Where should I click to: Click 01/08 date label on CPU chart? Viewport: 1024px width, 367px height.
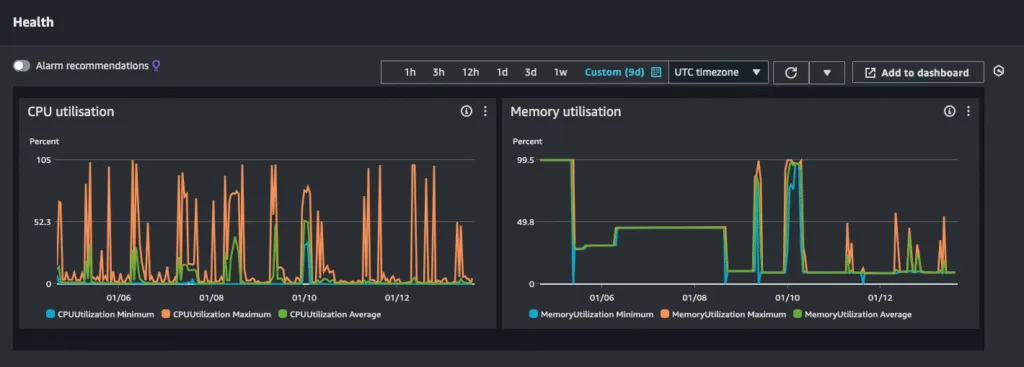tap(212, 298)
